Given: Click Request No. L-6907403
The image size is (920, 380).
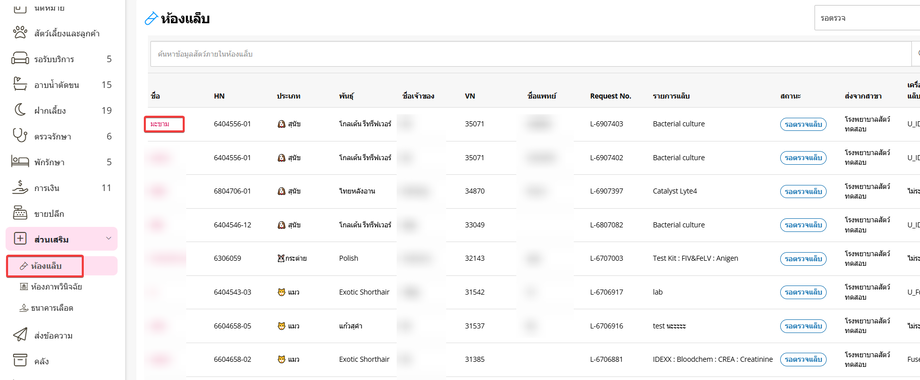Looking at the screenshot, I should 607,124.
